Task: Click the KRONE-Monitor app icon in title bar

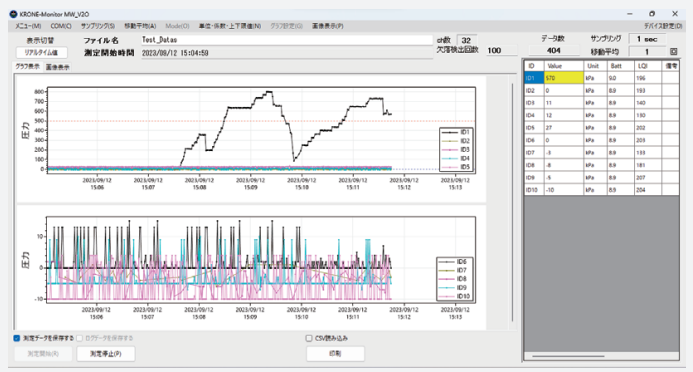Action: (13, 14)
